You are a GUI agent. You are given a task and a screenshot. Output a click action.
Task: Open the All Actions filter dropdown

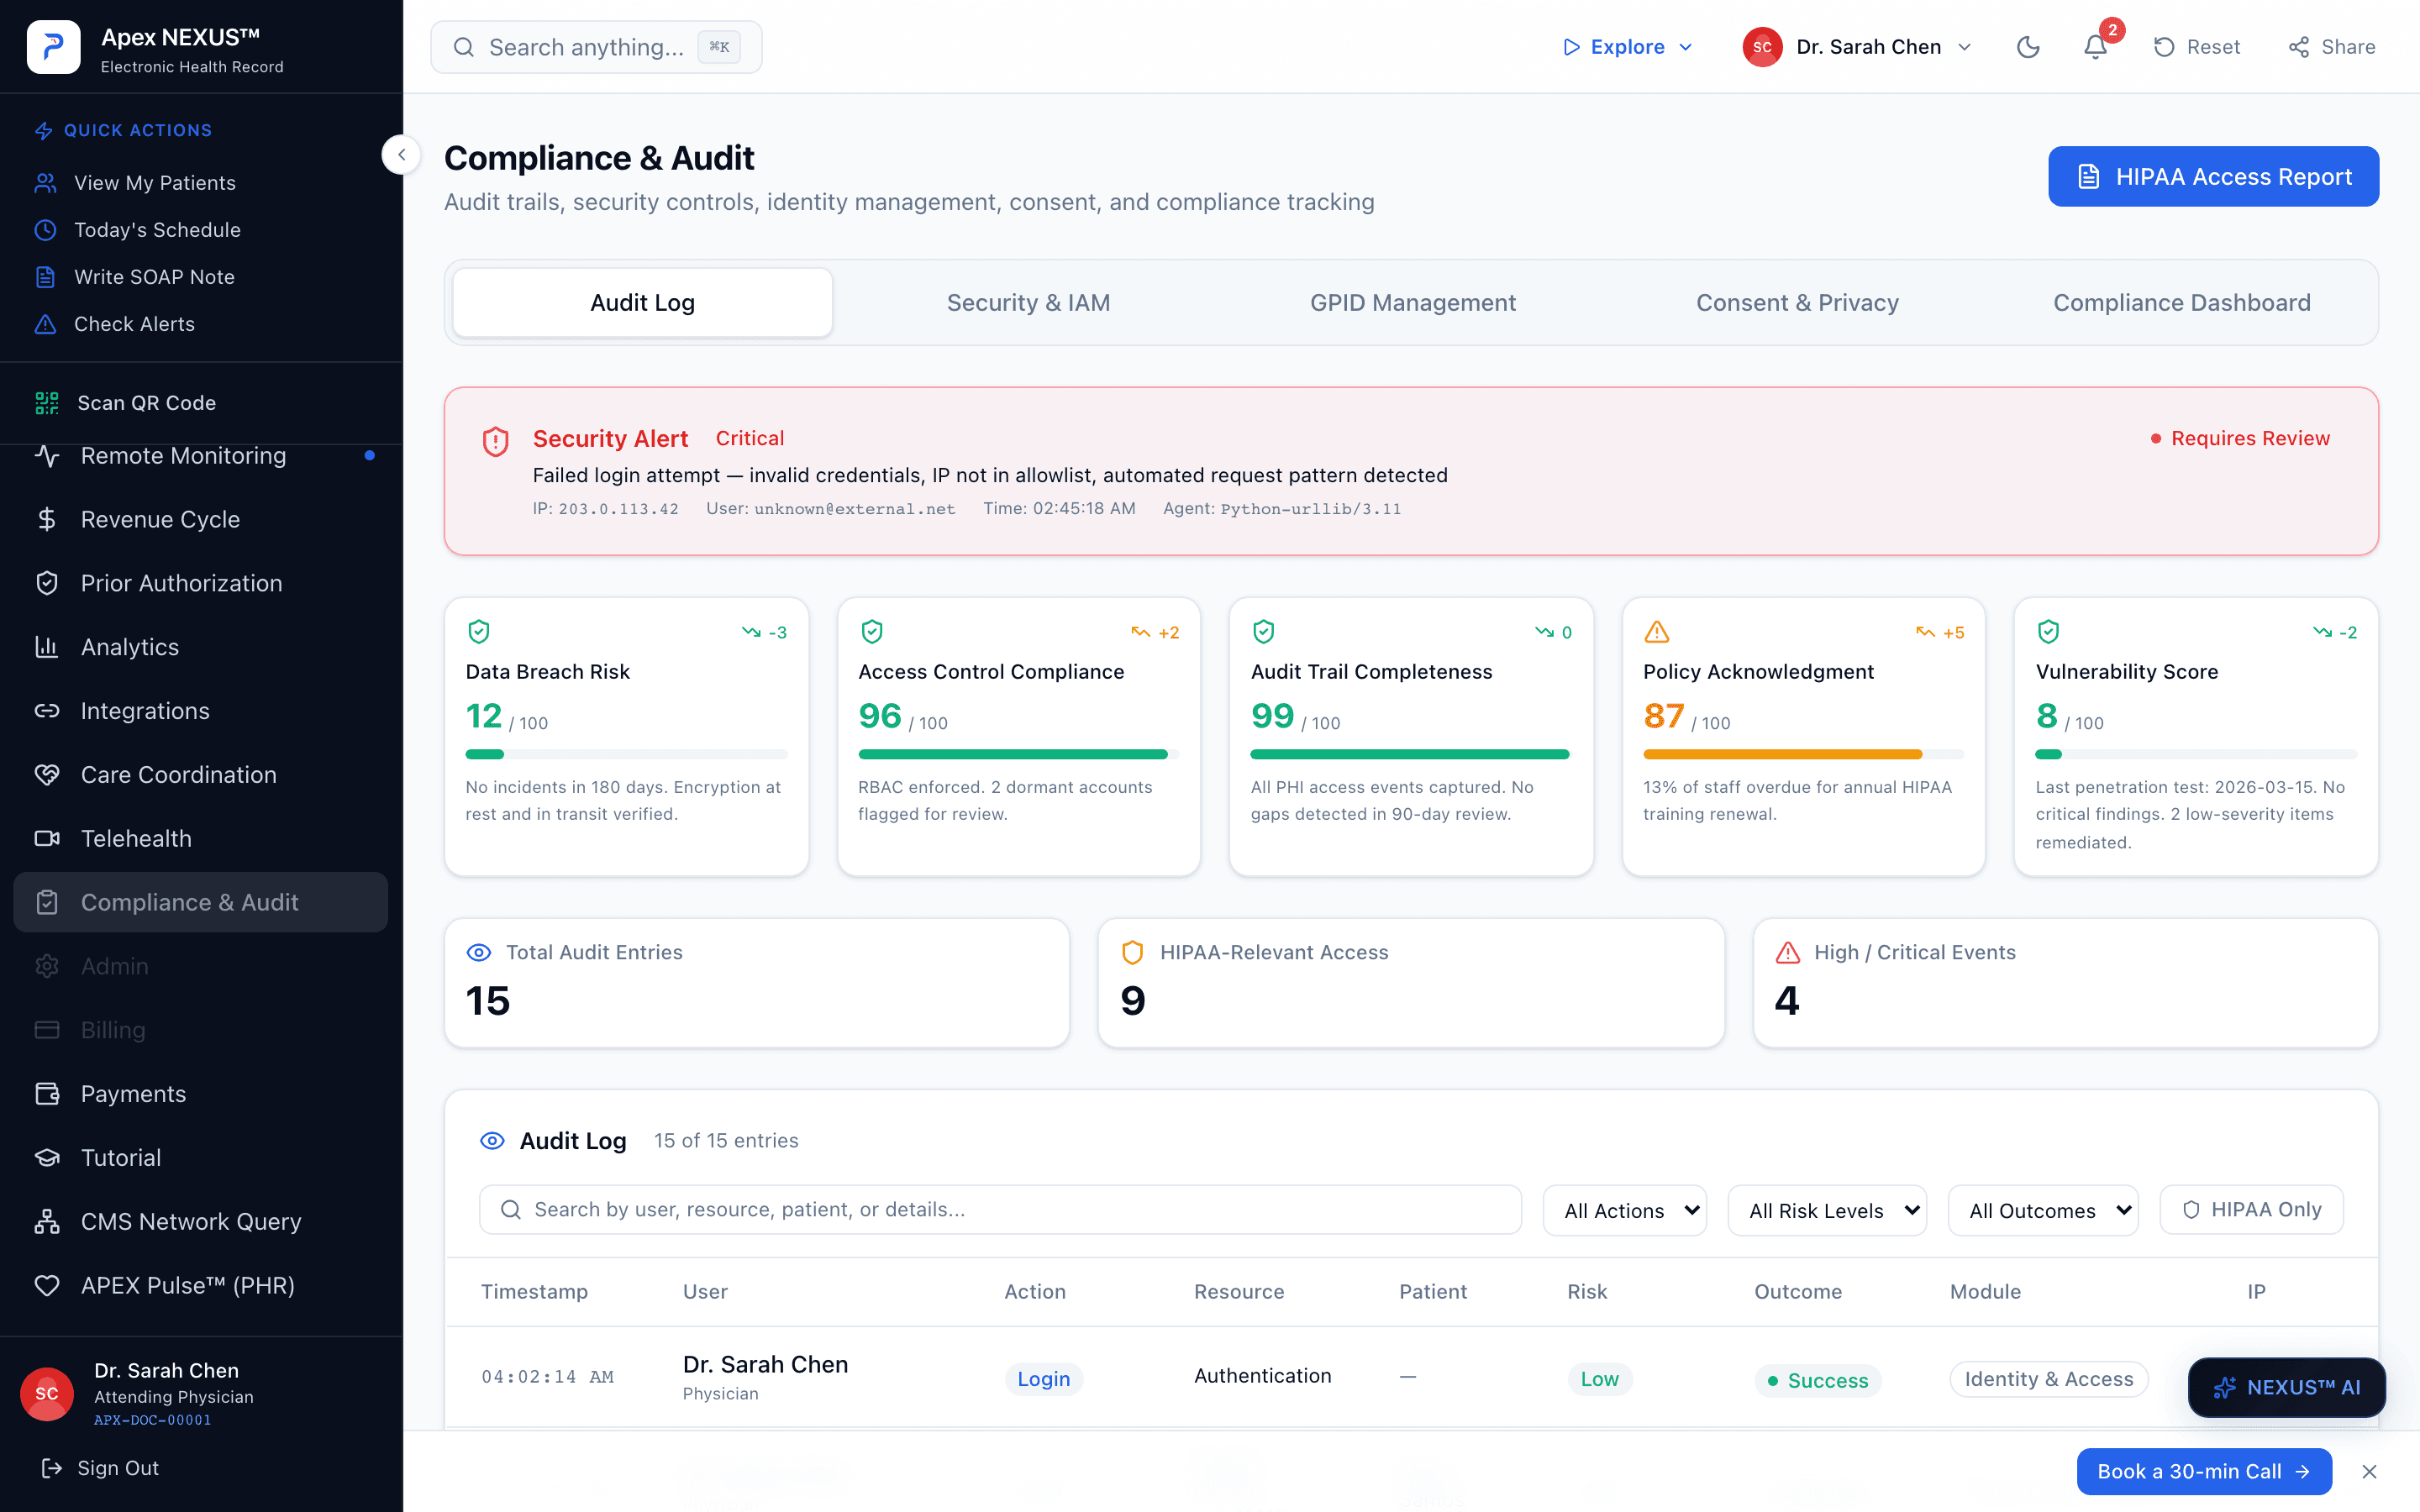click(1625, 1211)
